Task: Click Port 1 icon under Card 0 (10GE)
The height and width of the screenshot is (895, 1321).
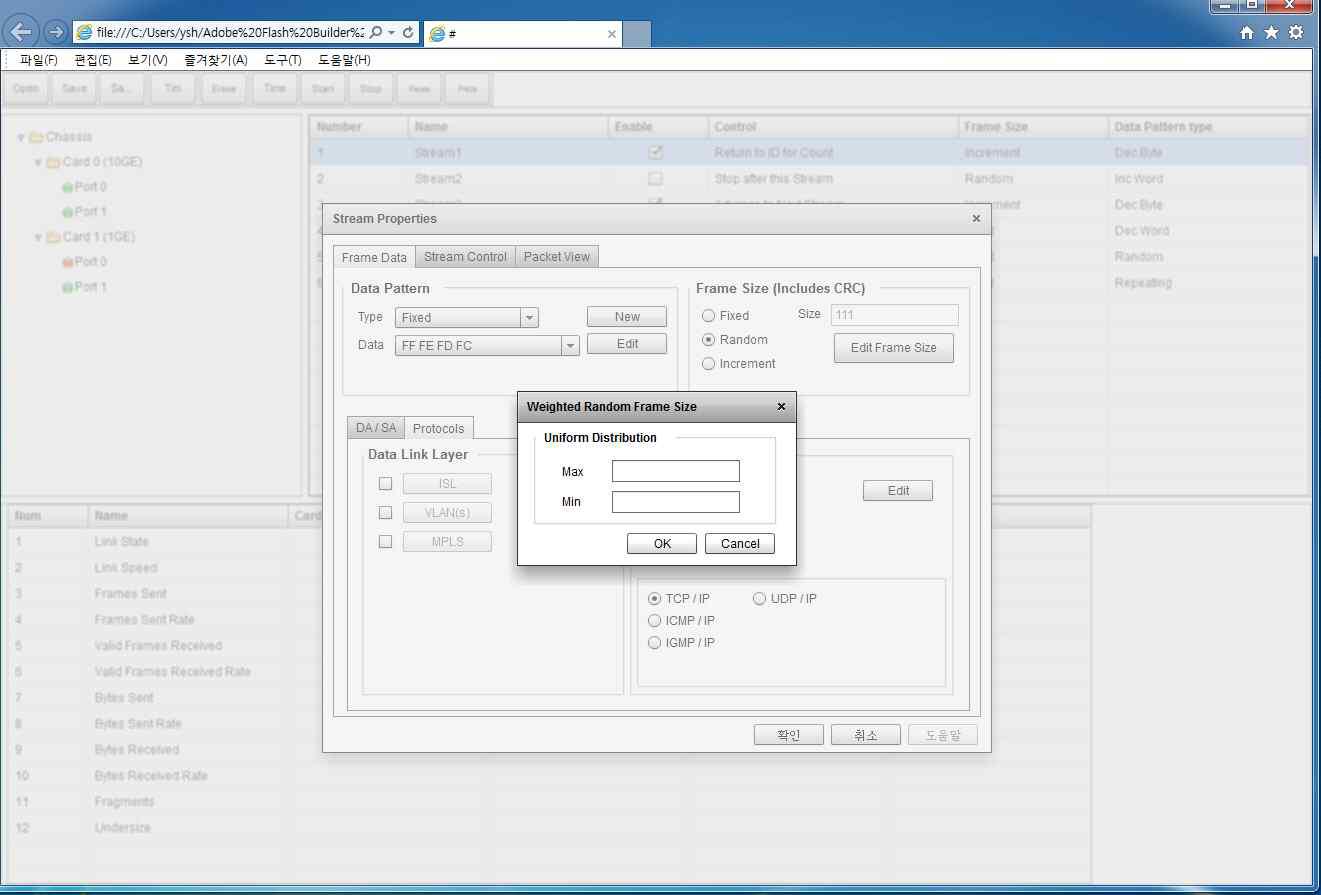Action: 67,212
